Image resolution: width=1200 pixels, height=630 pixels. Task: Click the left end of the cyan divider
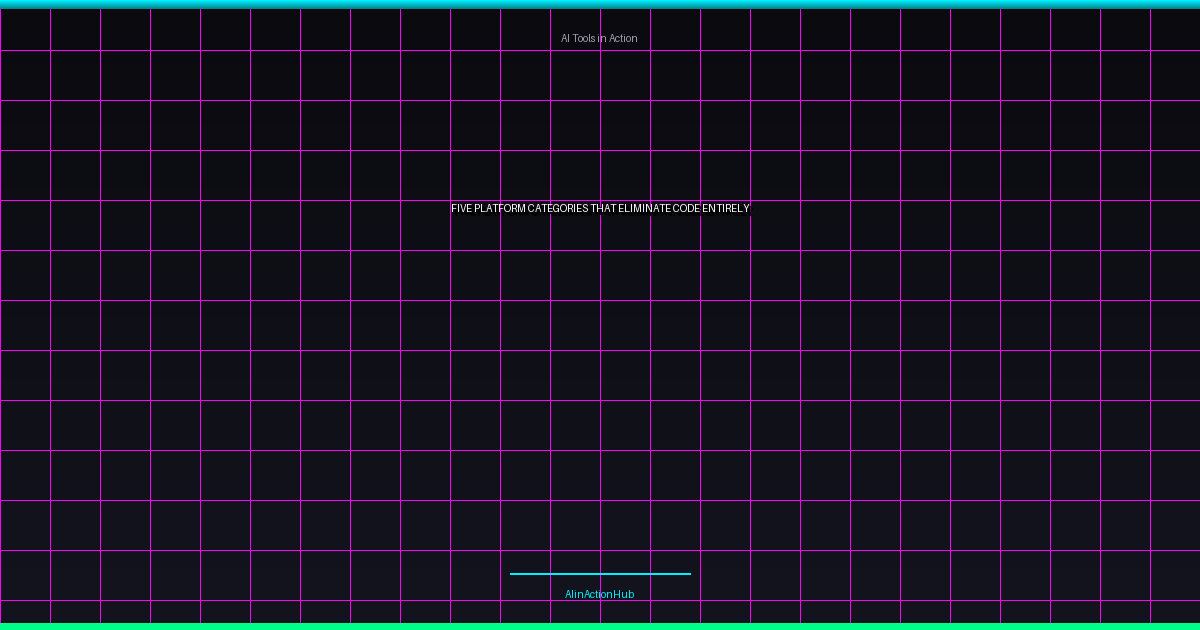pyautogui.click(x=513, y=574)
